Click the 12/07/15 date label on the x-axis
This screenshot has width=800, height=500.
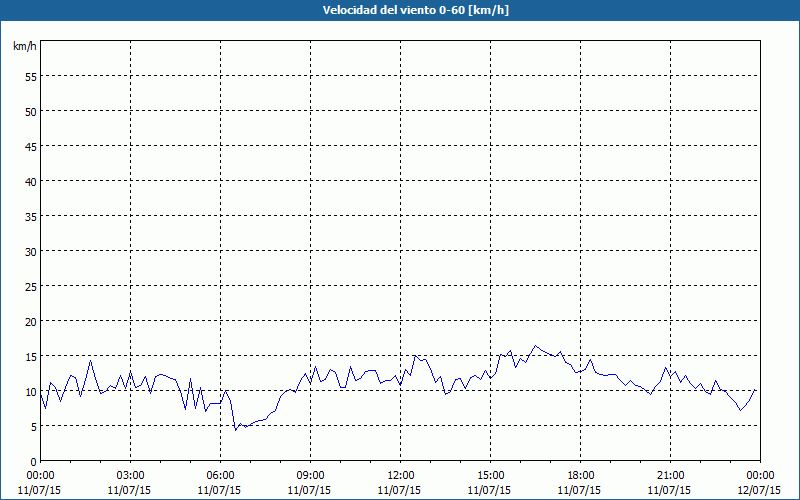[759, 490]
